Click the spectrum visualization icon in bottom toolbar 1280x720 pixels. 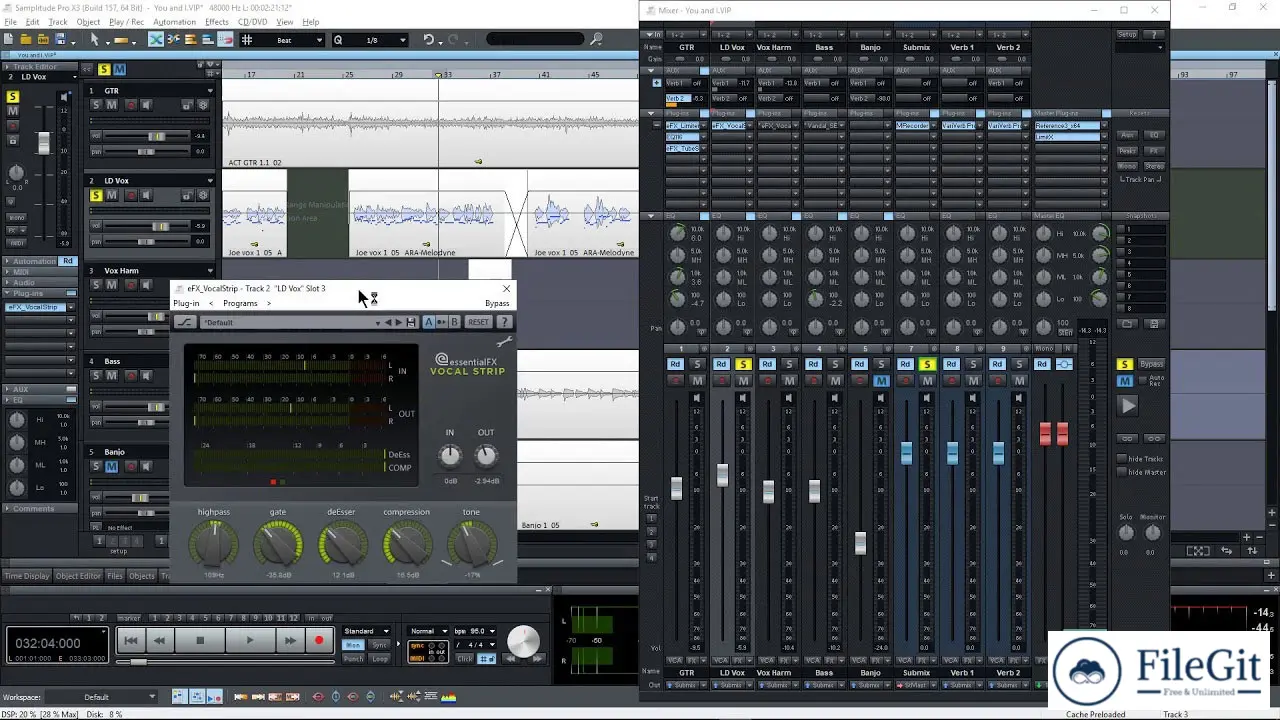click(x=449, y=697)
